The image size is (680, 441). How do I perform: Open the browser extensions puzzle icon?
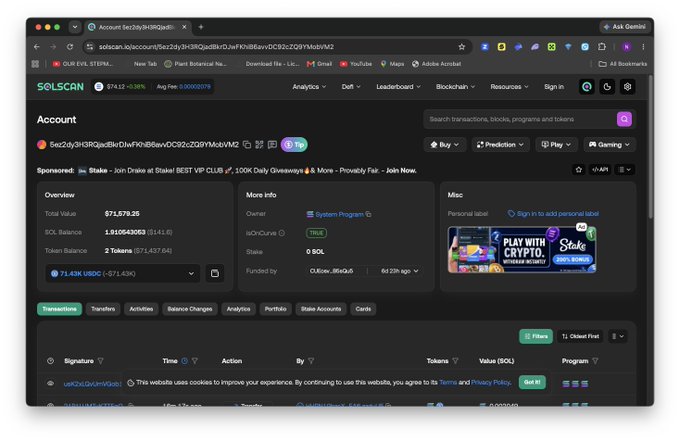[602, 47]
